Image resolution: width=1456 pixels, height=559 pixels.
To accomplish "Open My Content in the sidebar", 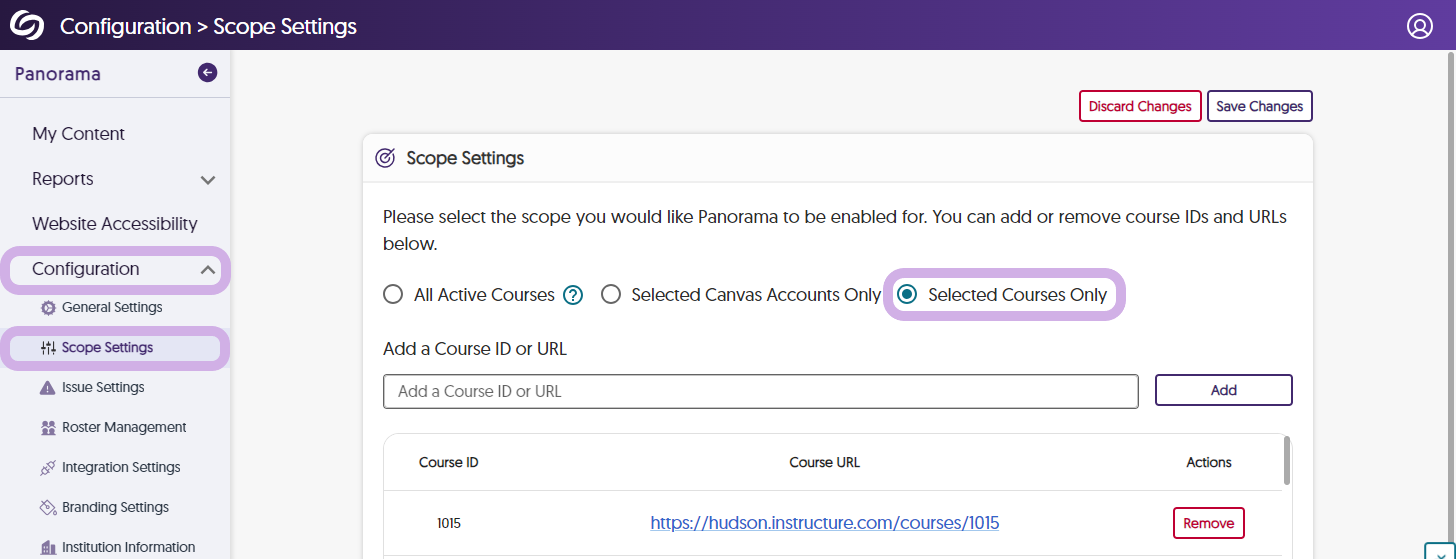I will tap(78, 134).
